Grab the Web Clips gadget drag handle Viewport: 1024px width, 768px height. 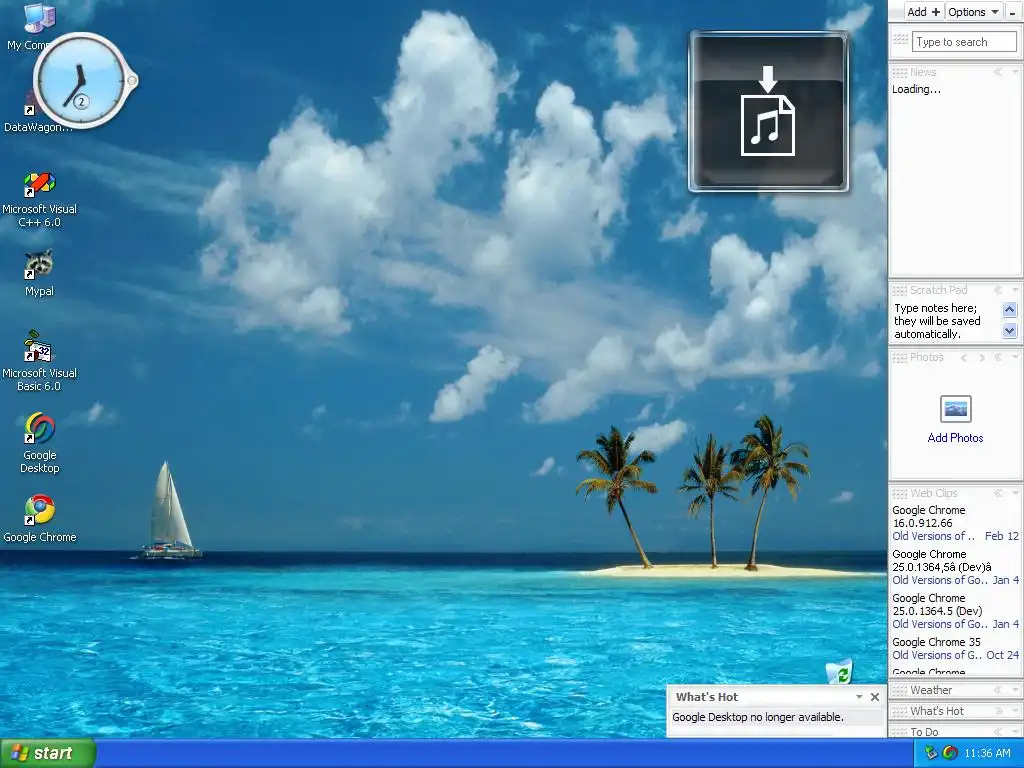(899, 493)
